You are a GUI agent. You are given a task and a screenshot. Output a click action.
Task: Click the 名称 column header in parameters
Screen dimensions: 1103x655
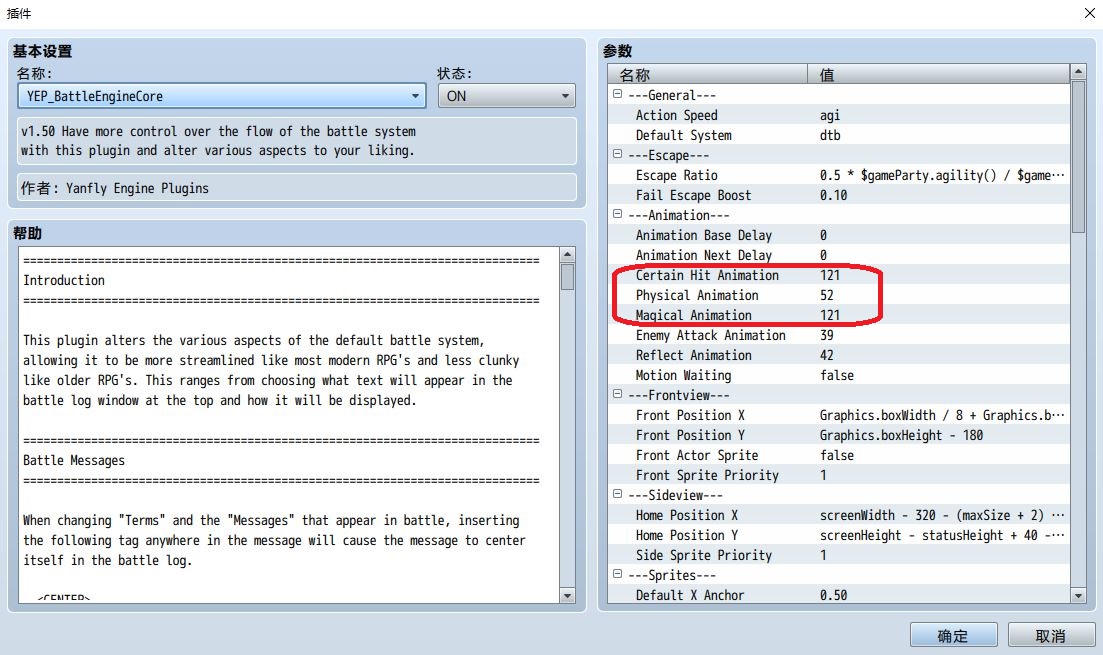point(708,75)
